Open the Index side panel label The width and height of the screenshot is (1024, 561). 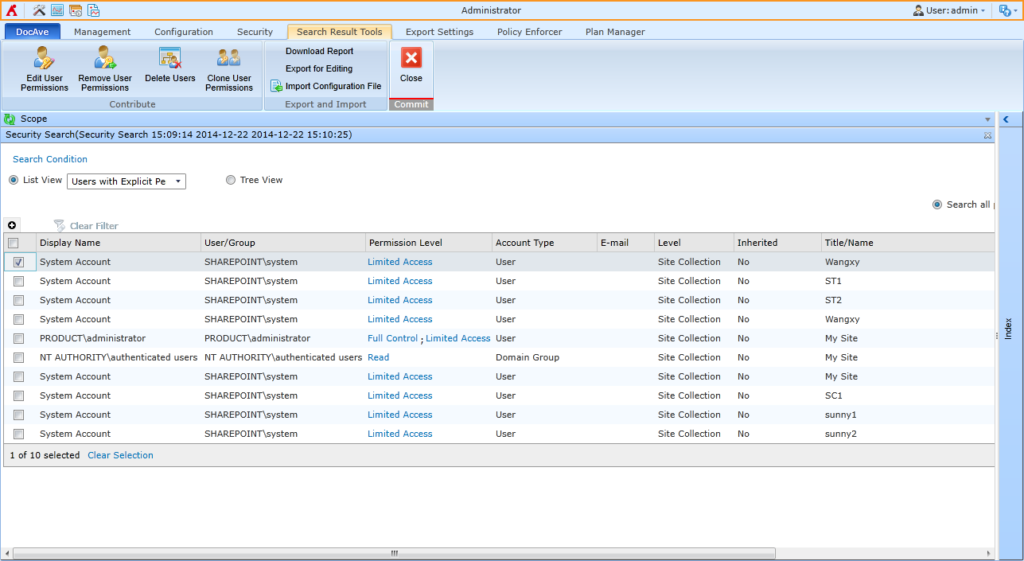pyautogui.click(x=1008, y=329)
